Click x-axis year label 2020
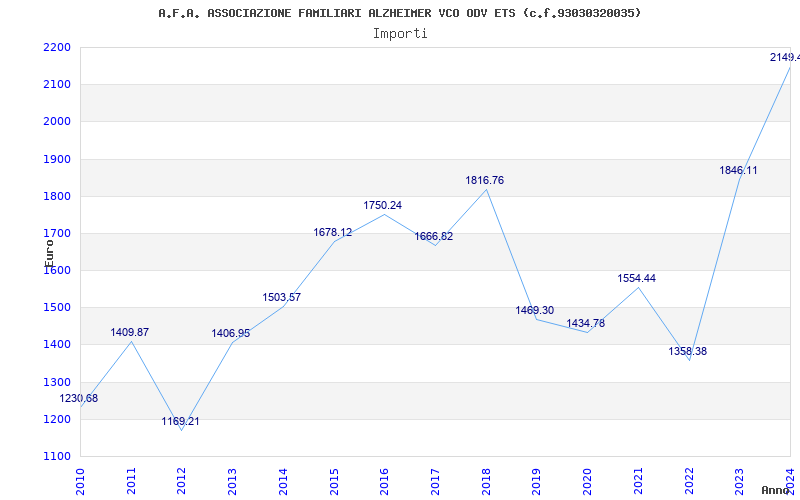 pyautogui.click(x=588, y=481)
